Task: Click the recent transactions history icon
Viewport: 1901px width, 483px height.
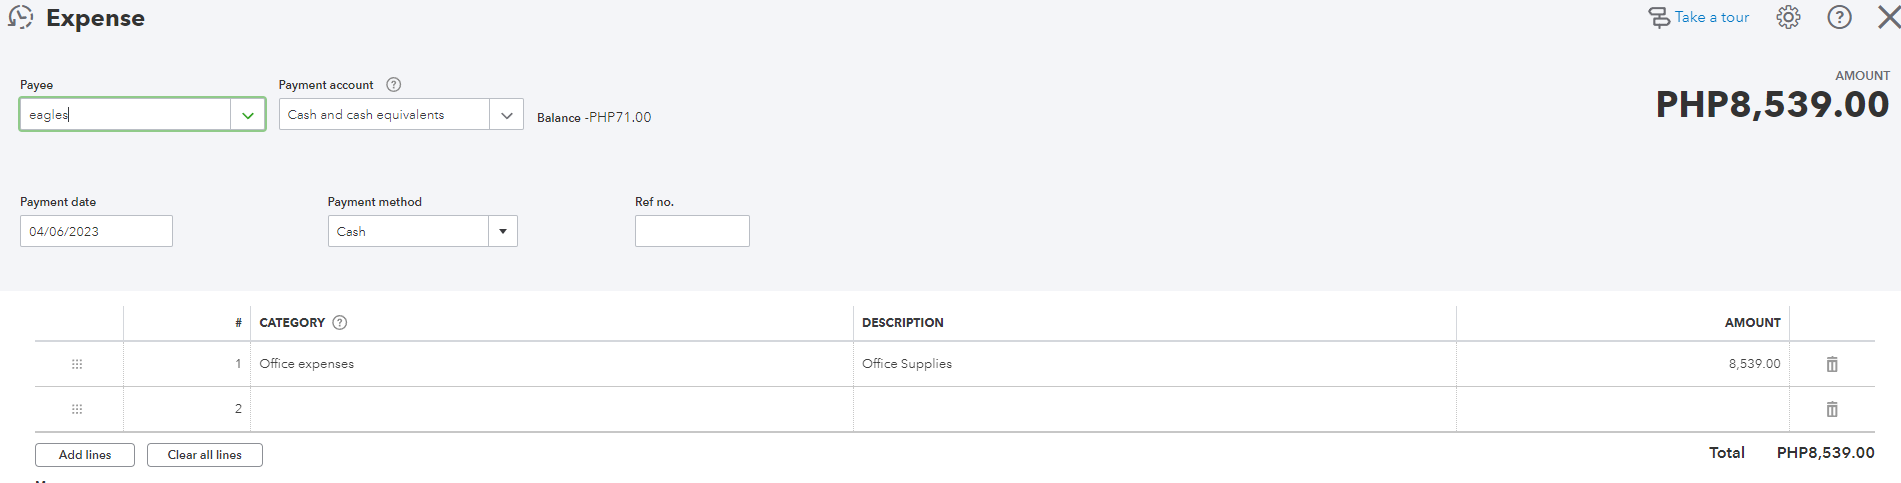Action: 21,18
